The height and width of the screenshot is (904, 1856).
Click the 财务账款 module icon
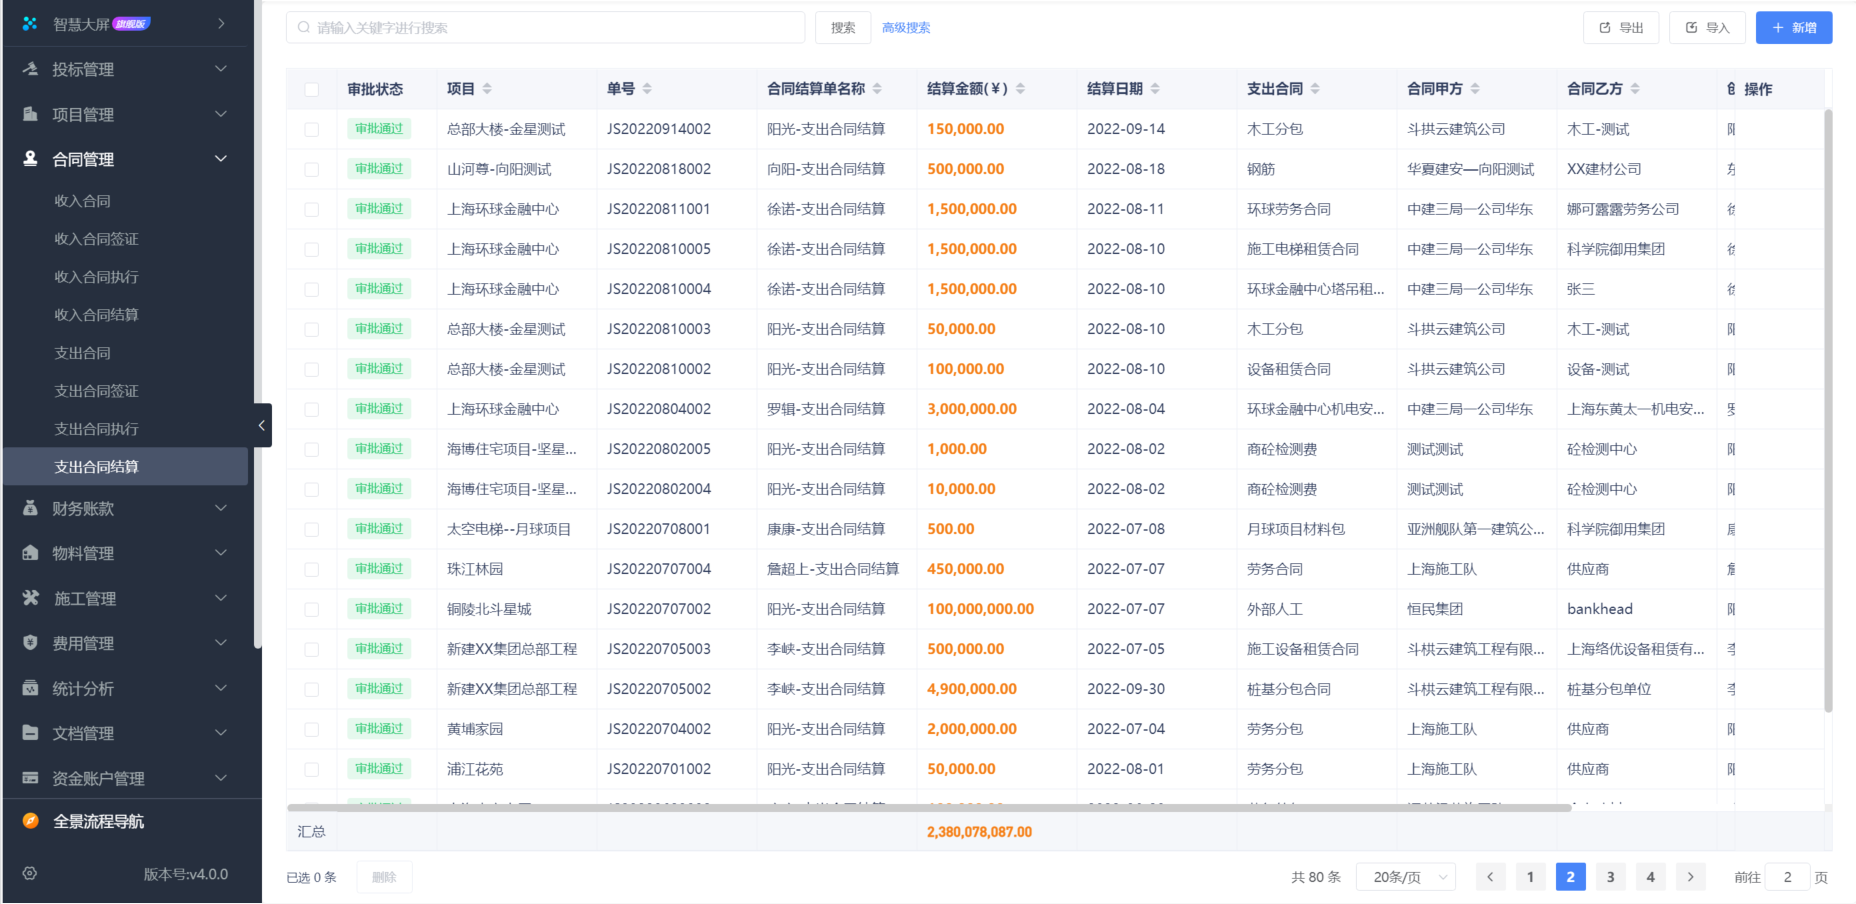pyautogui.click(x=30, y=508)
